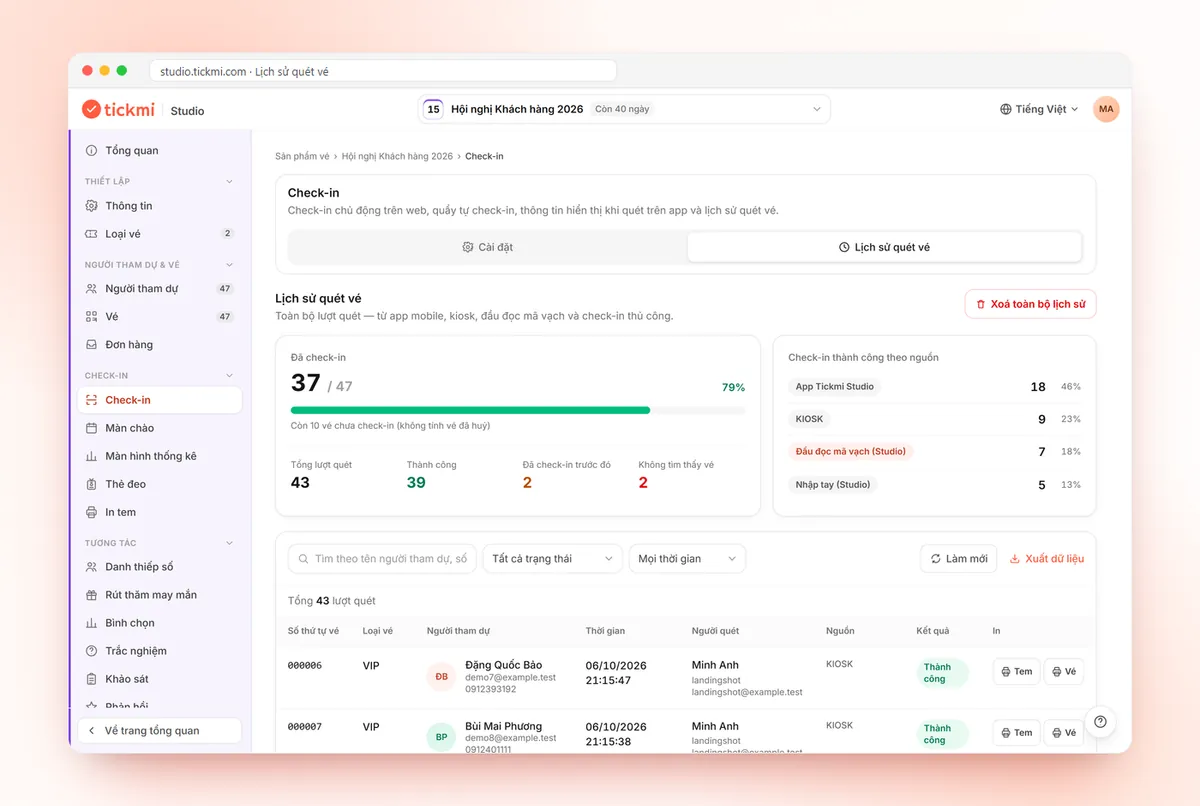The height and width of the screenshot is (806, 1200).
Task: Open Danh thiếp số digital cards
Action: tap(159, 567)
